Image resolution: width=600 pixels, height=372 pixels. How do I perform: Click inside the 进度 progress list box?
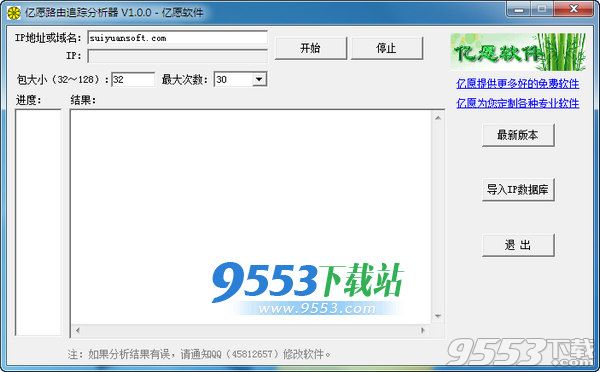click(38, 222)
